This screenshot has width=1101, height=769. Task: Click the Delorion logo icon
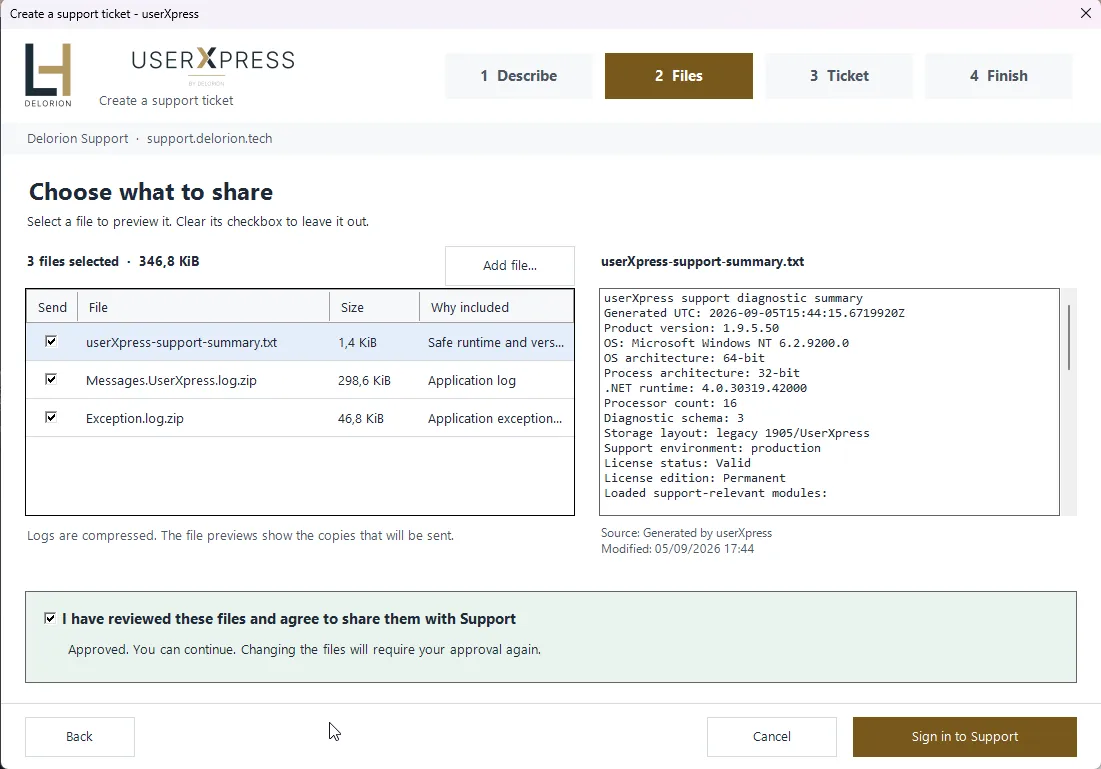pyautogui.click(x=48, y=74)
